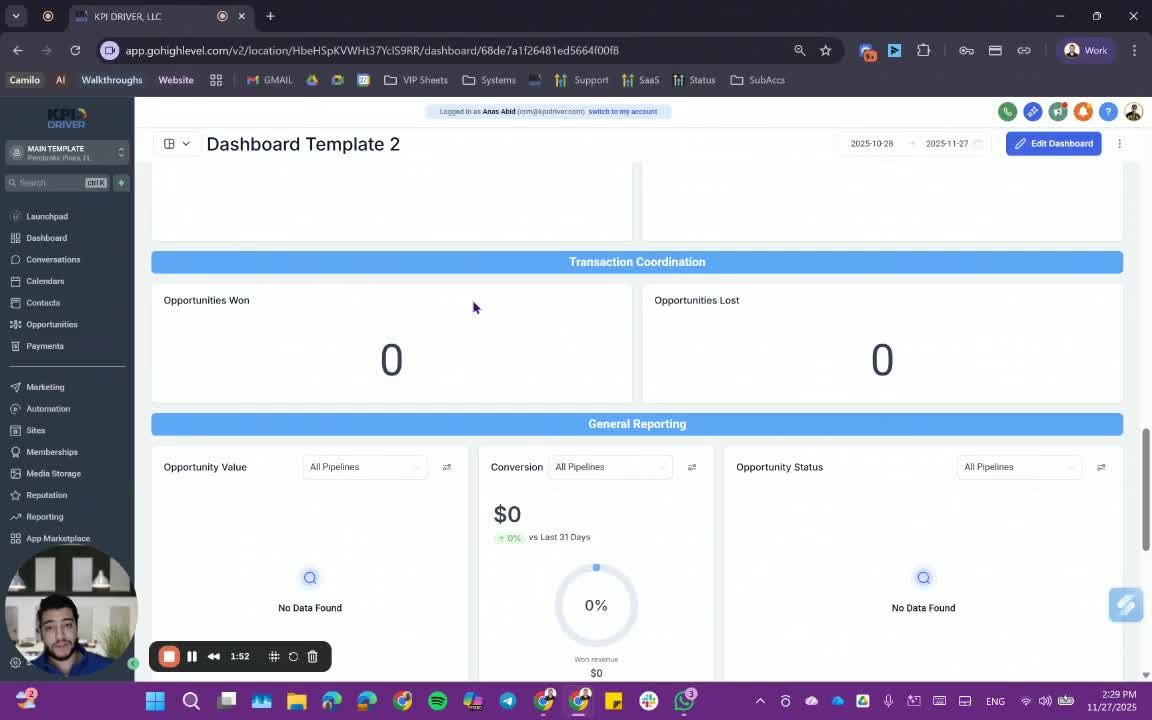This screenshot has width=1152, height=720.
Task: Click the blue magic-wand quick actions icon
Action: coord(1032,112)
